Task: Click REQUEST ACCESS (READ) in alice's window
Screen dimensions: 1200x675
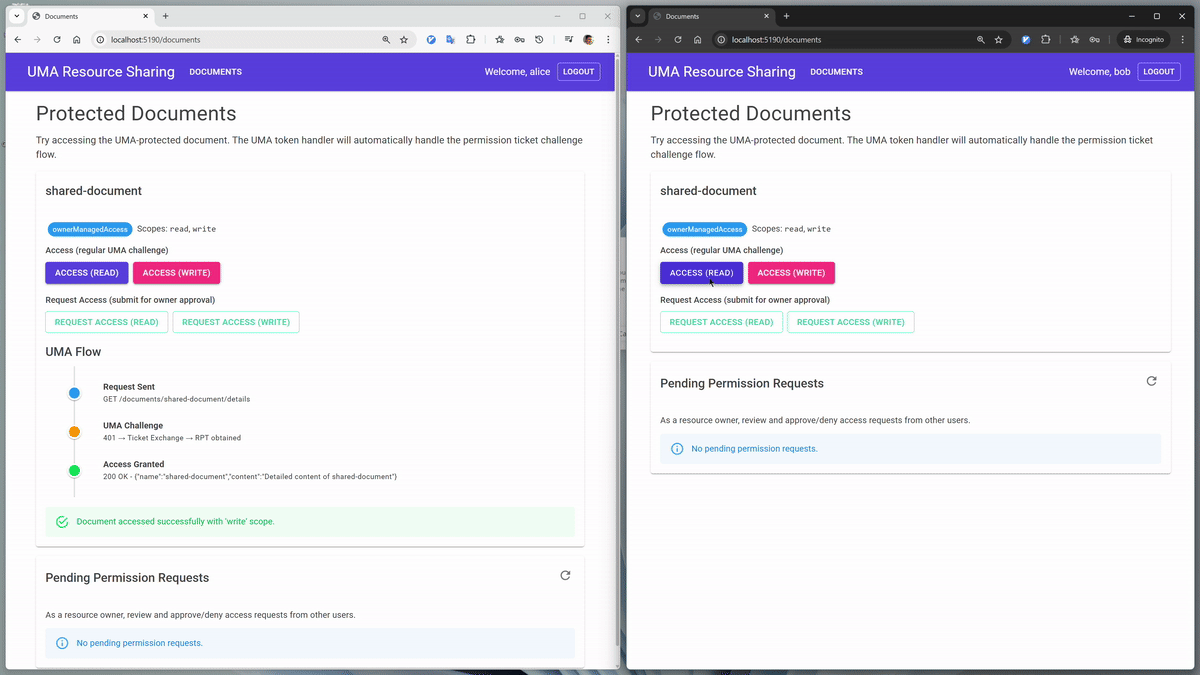Action: [106, 322]
